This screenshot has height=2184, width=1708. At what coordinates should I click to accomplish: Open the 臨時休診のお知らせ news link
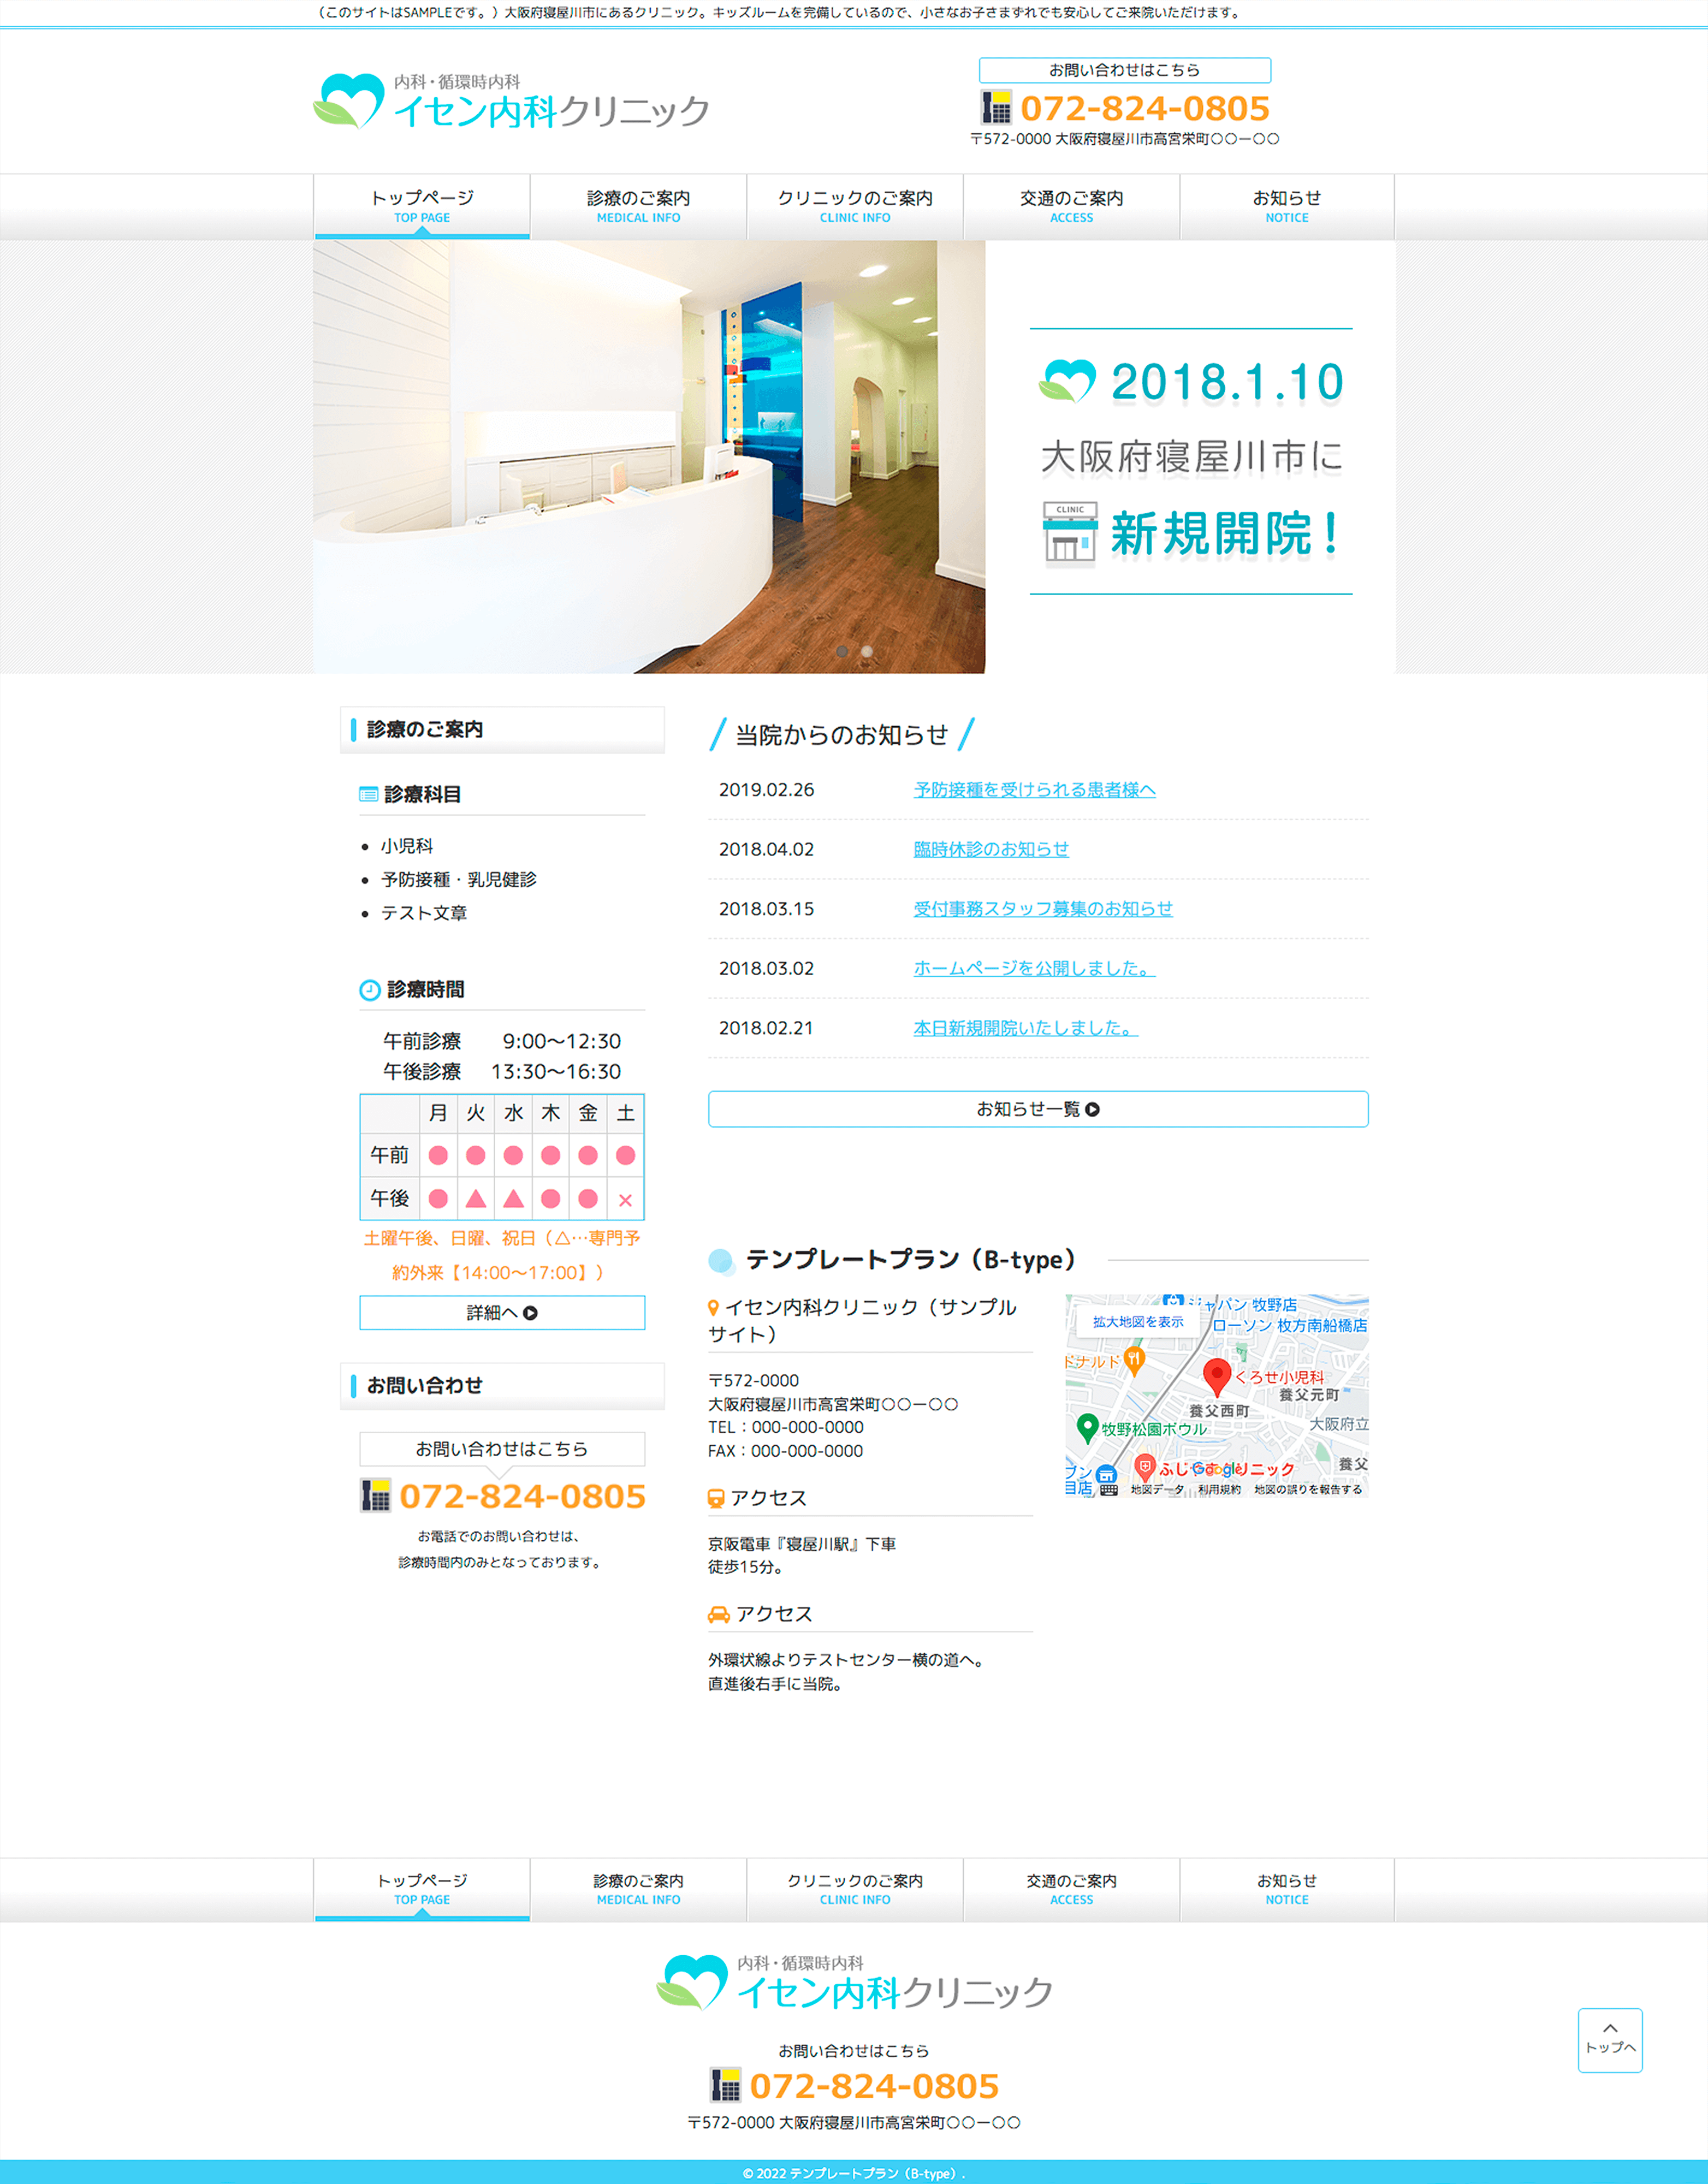[x=991, y=849]
